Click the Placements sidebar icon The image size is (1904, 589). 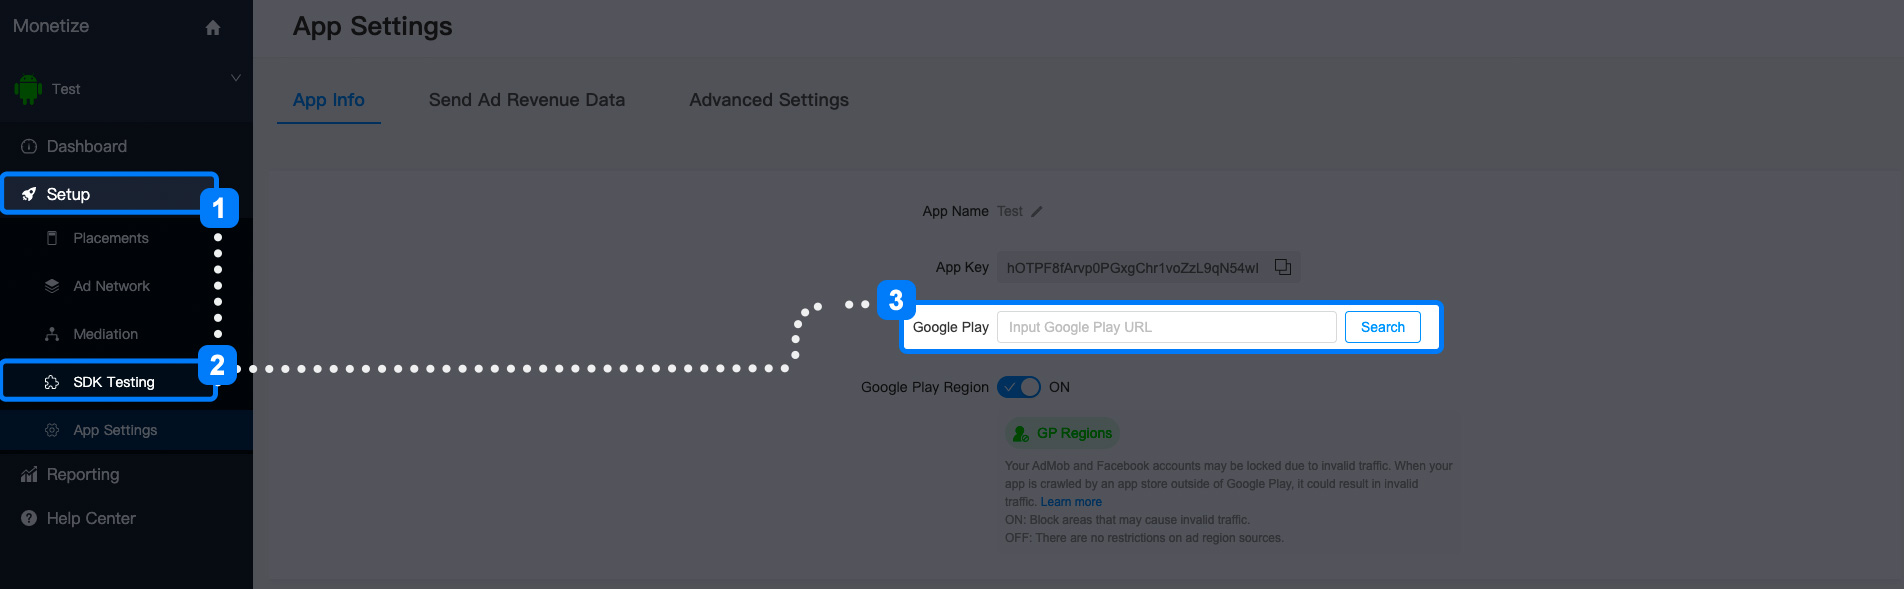point(52,238)
